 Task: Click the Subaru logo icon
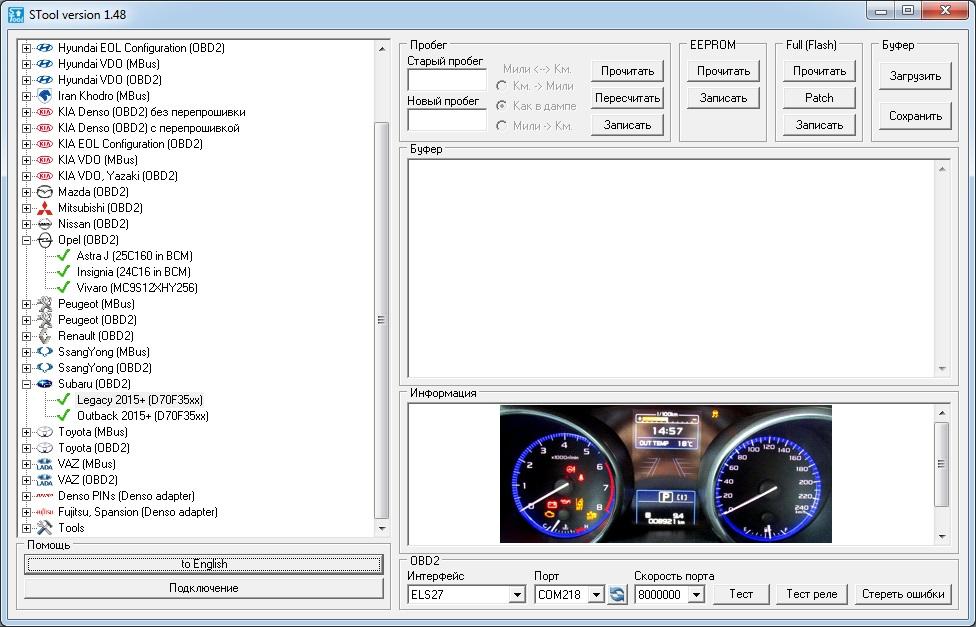click(44, 384)
